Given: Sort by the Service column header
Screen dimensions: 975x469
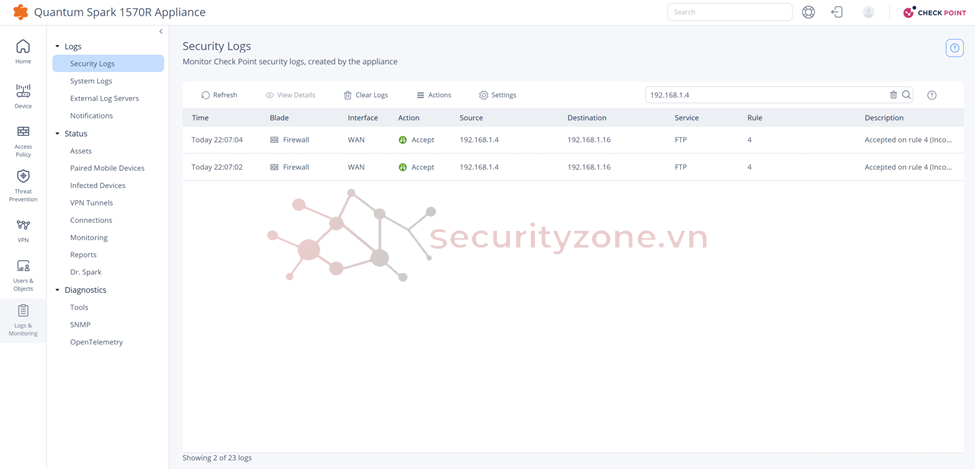Looking at the screenshot, I should click(x=686, y=118).
